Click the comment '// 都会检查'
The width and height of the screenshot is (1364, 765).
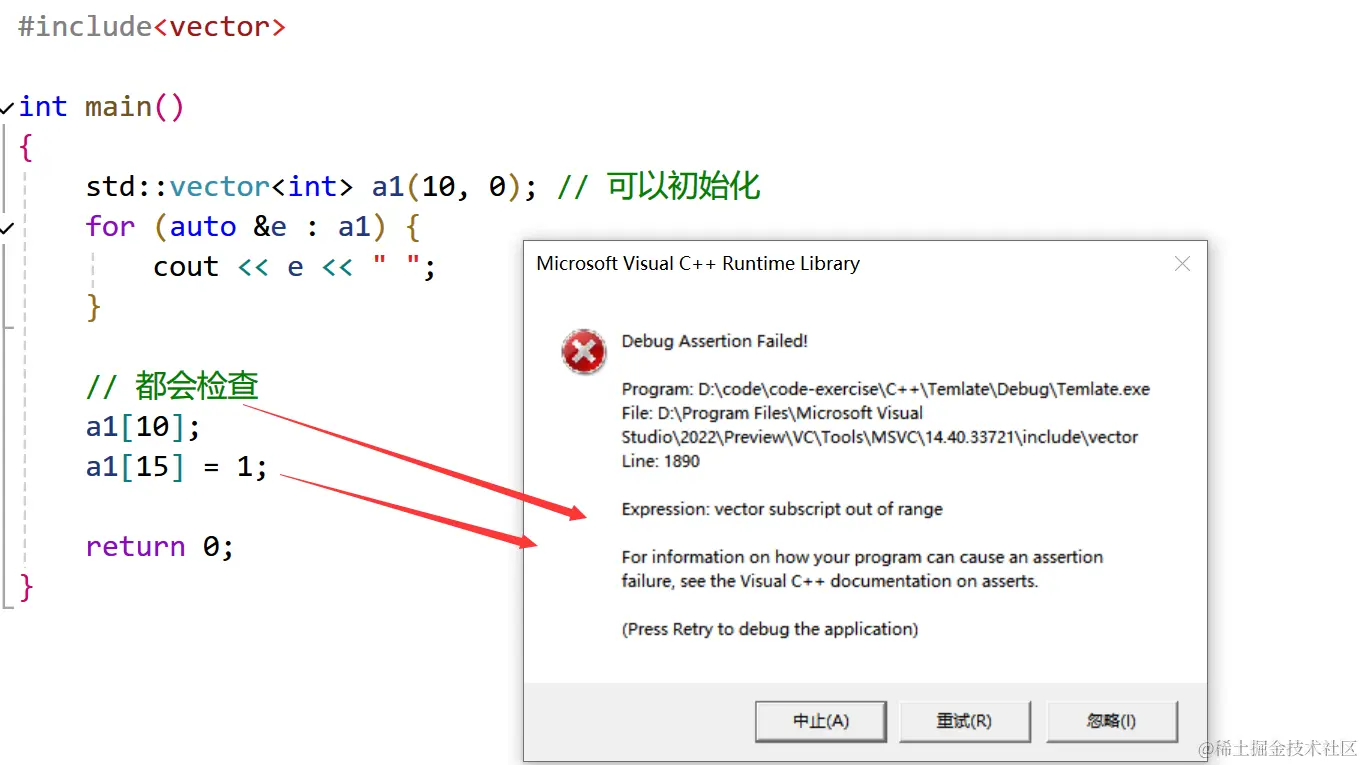pyautogui.click(x=172, y=386)
